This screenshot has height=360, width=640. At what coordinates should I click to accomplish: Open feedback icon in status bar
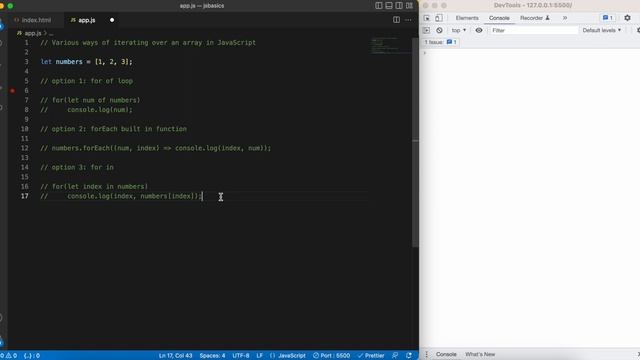click(x=395, y=356)
